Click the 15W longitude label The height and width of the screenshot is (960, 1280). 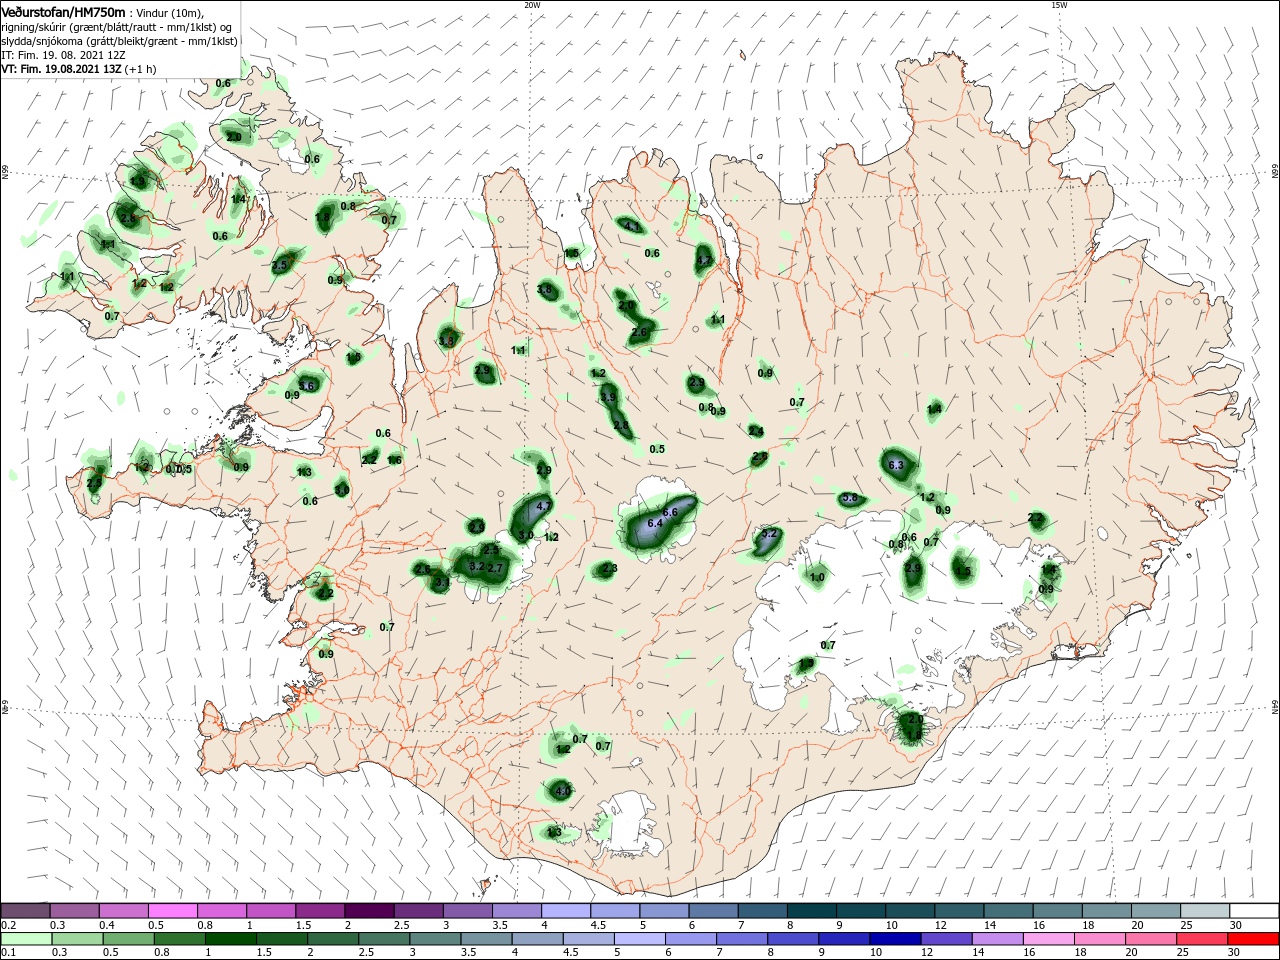click(1059, 5)
